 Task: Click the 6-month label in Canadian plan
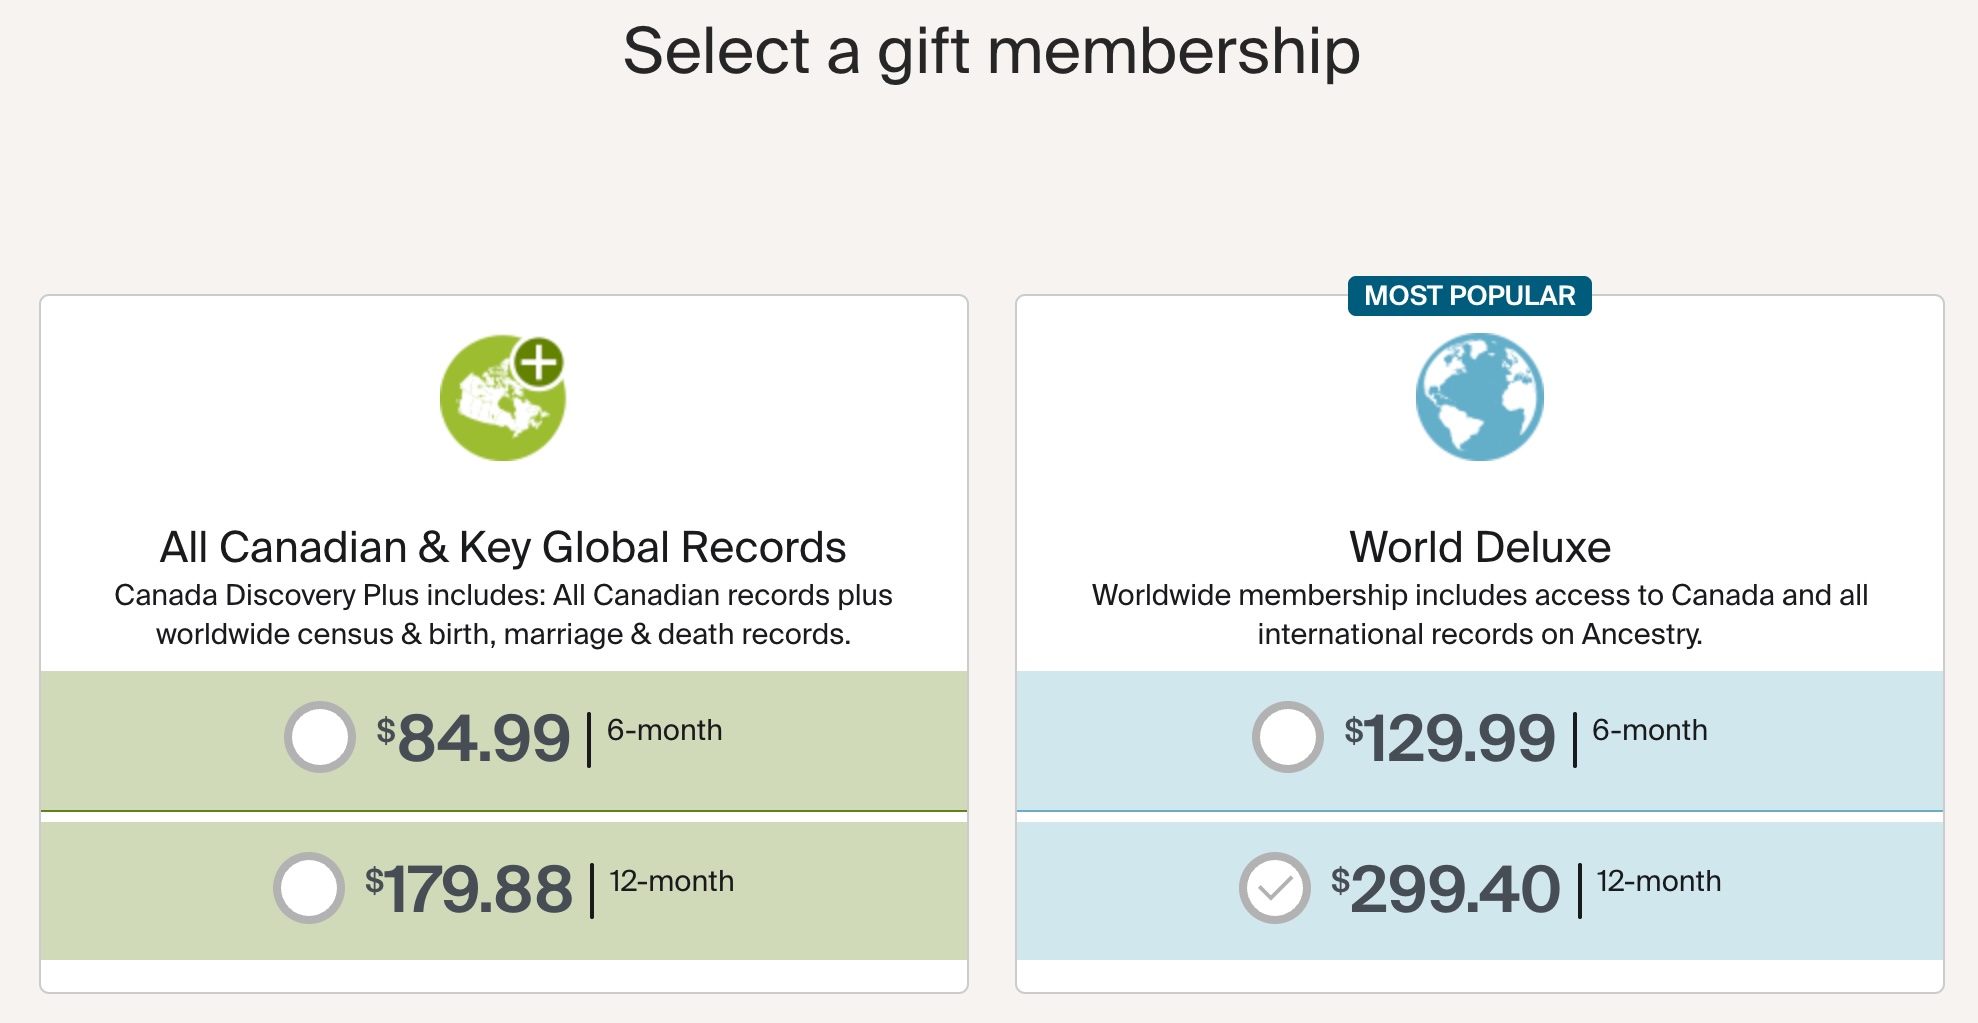(664, 730)
